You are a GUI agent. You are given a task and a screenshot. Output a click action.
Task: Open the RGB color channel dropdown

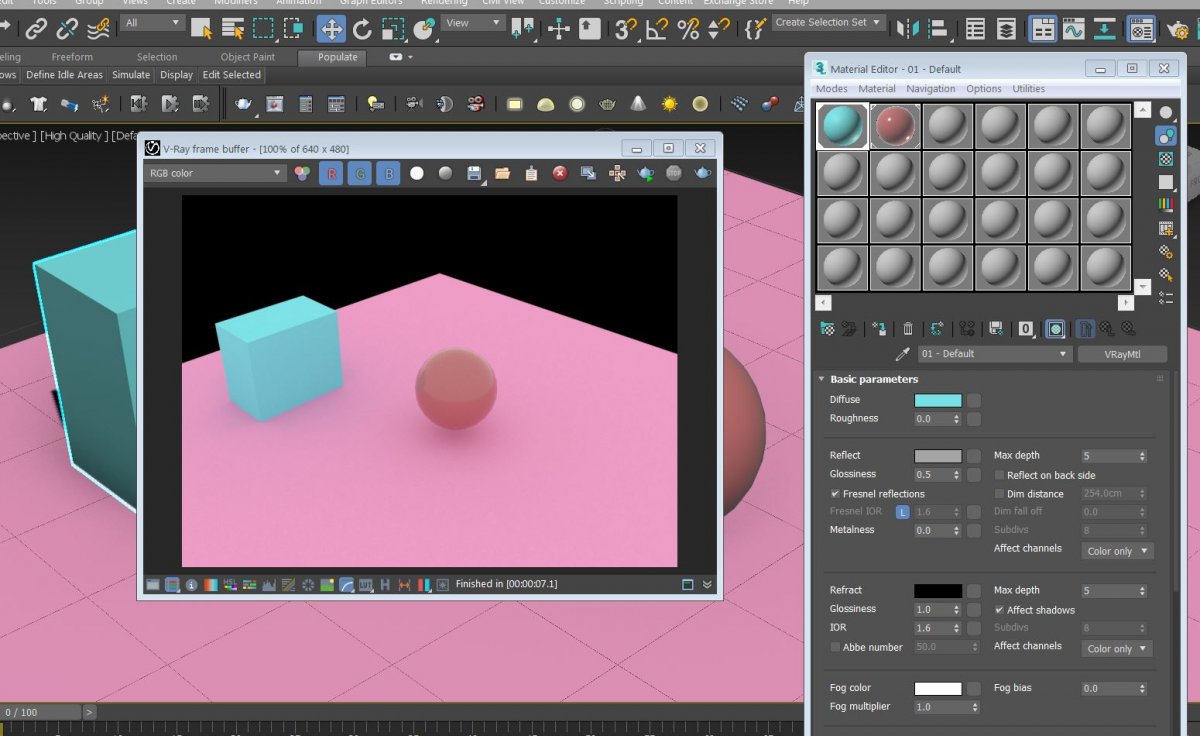(215, 173)
